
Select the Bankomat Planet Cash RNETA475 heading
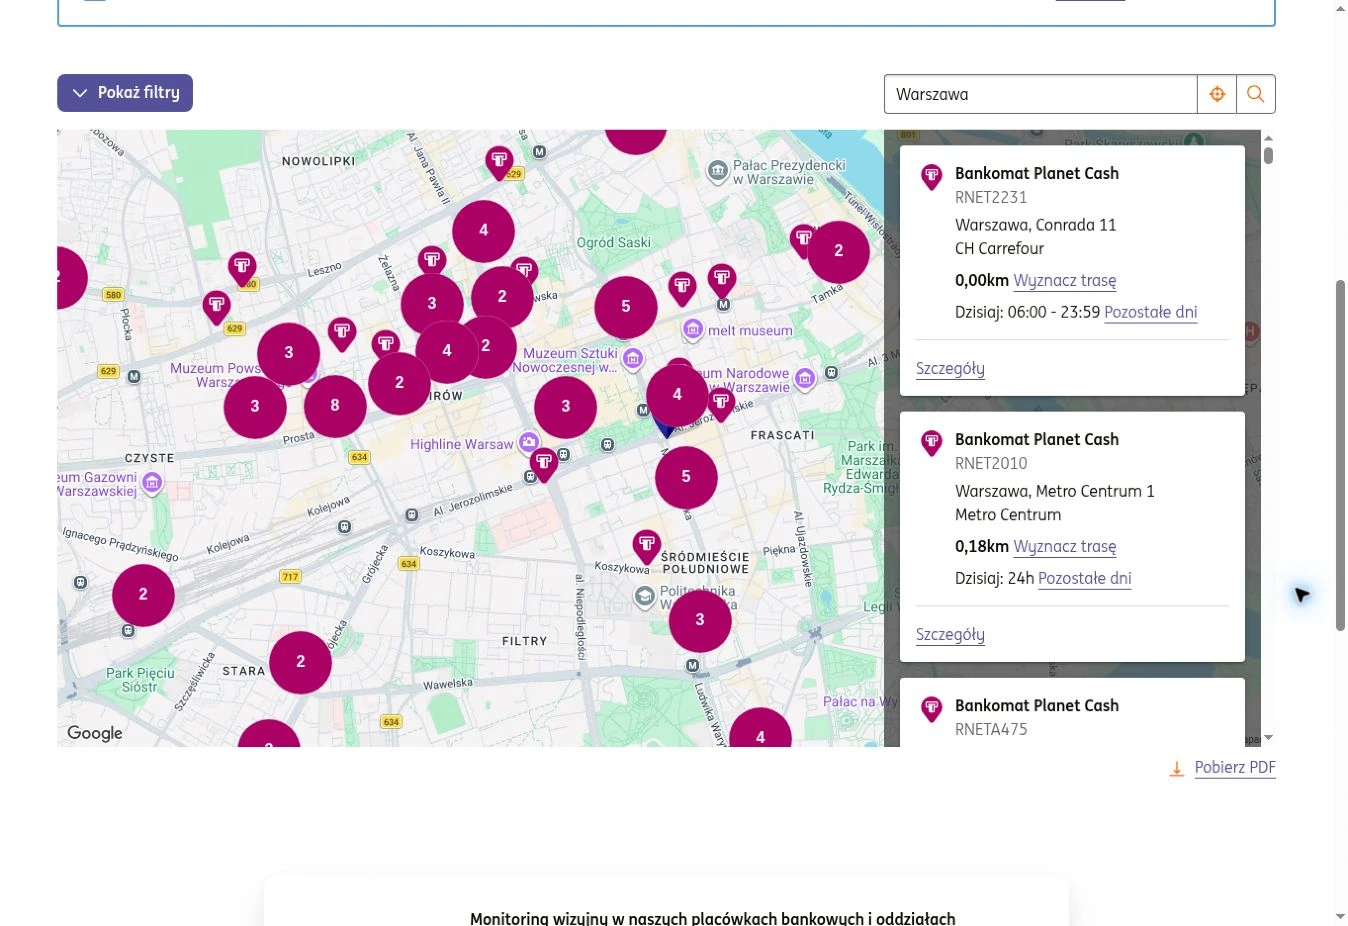pyautogui.click(x=1037, y=706)
